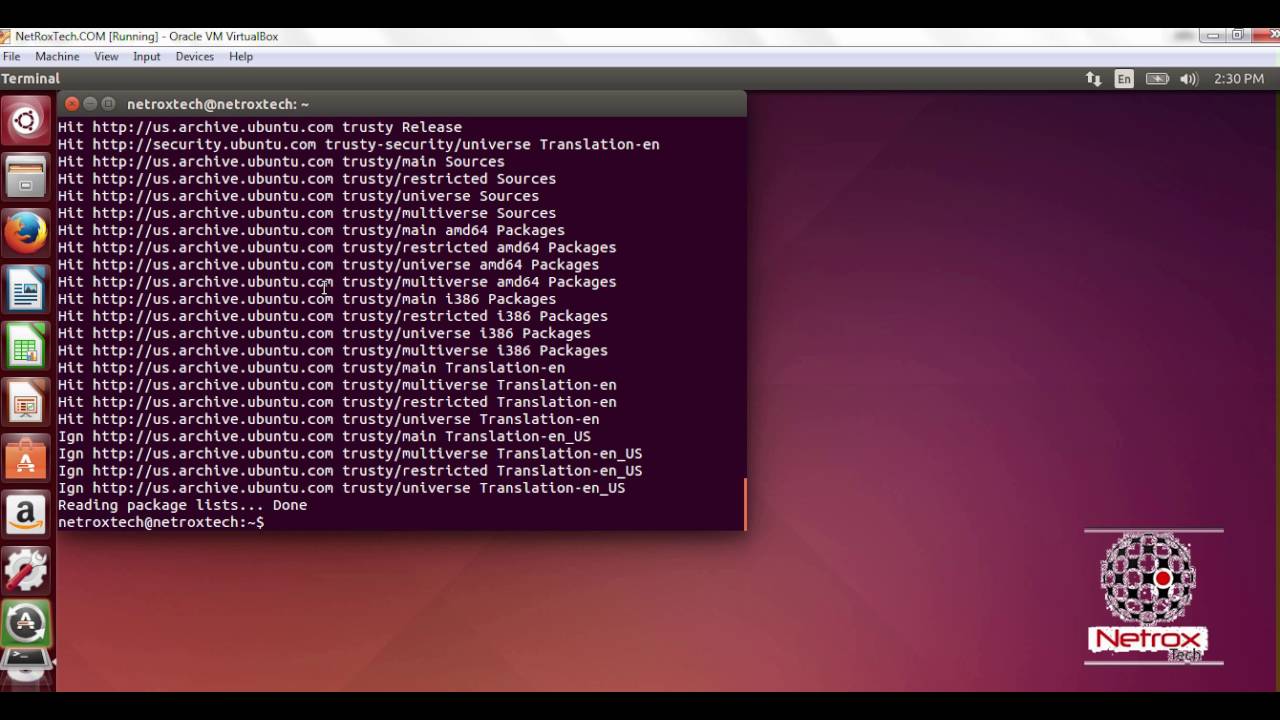Click the 'trusty Release' output line
The height and width of the screenshot is (720, 1280).
pos(260,127)
